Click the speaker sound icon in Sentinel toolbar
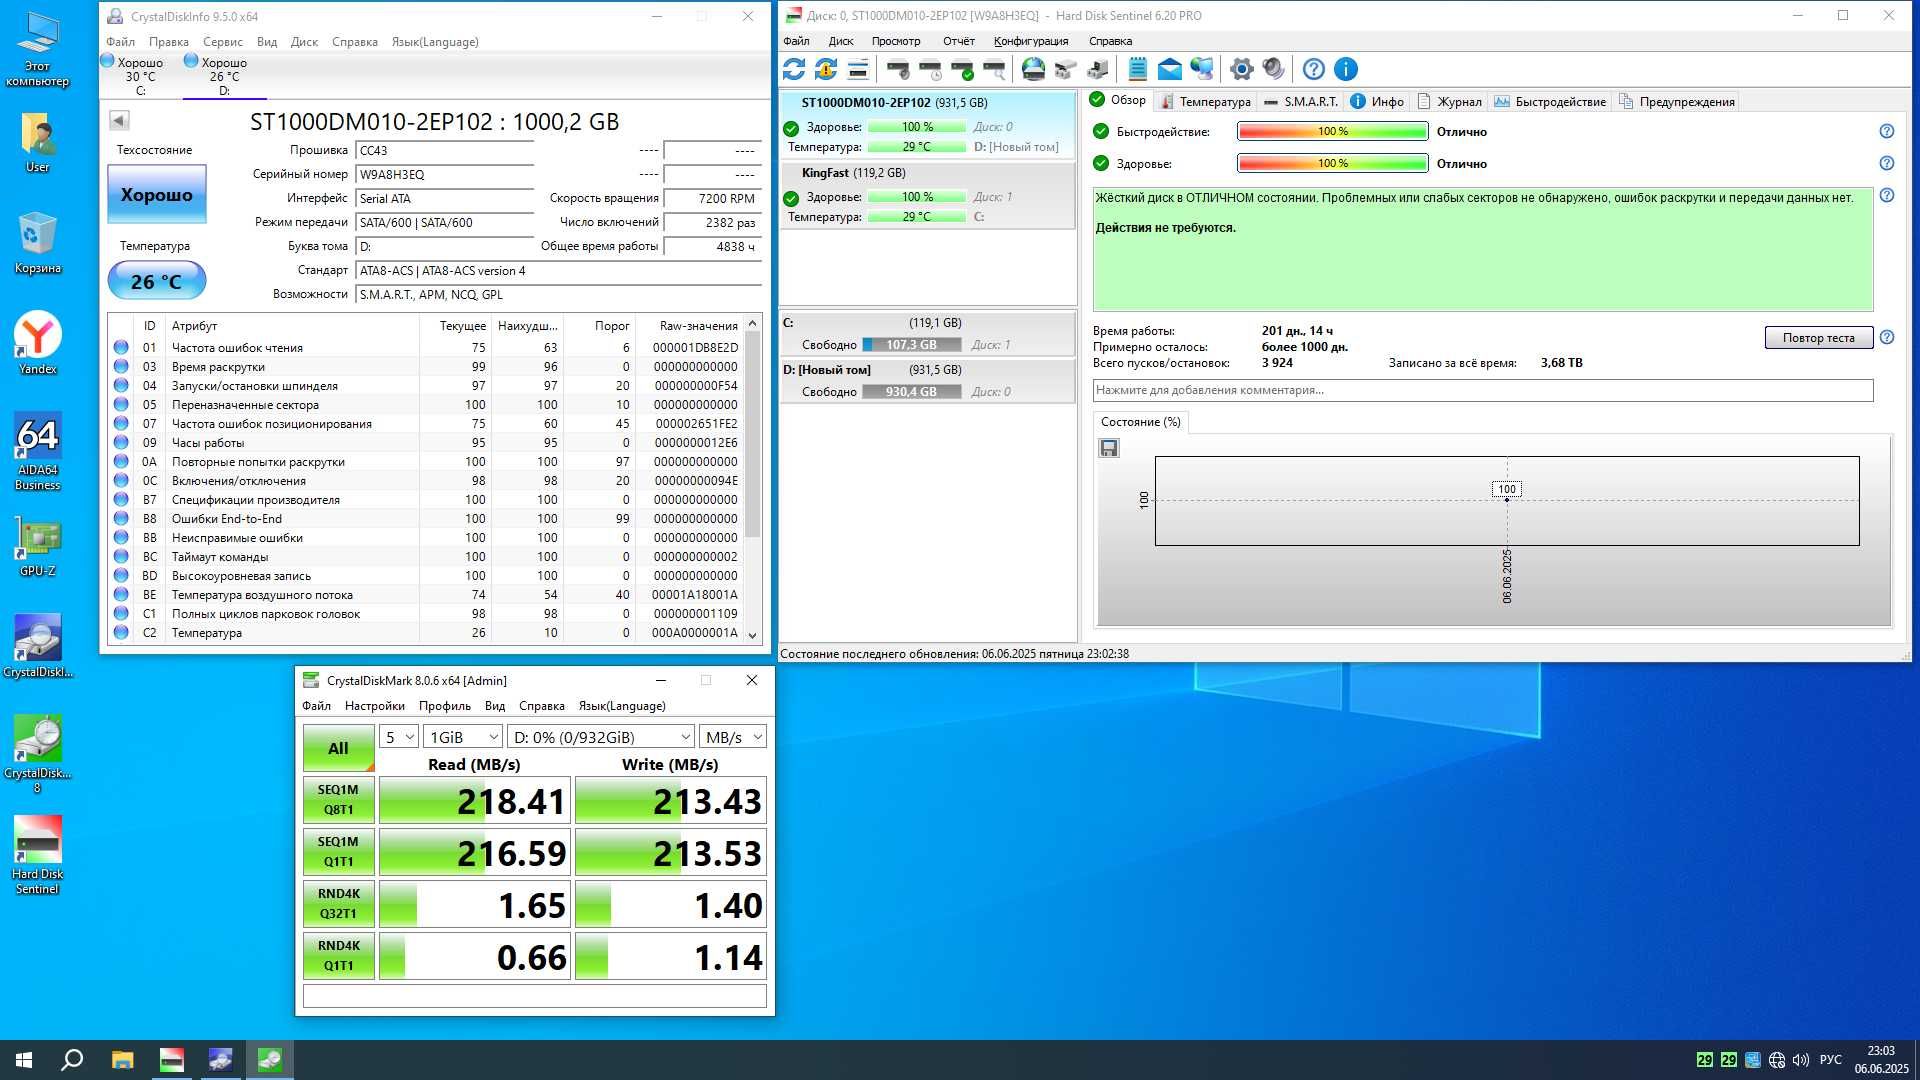 tap(1274, 69)
